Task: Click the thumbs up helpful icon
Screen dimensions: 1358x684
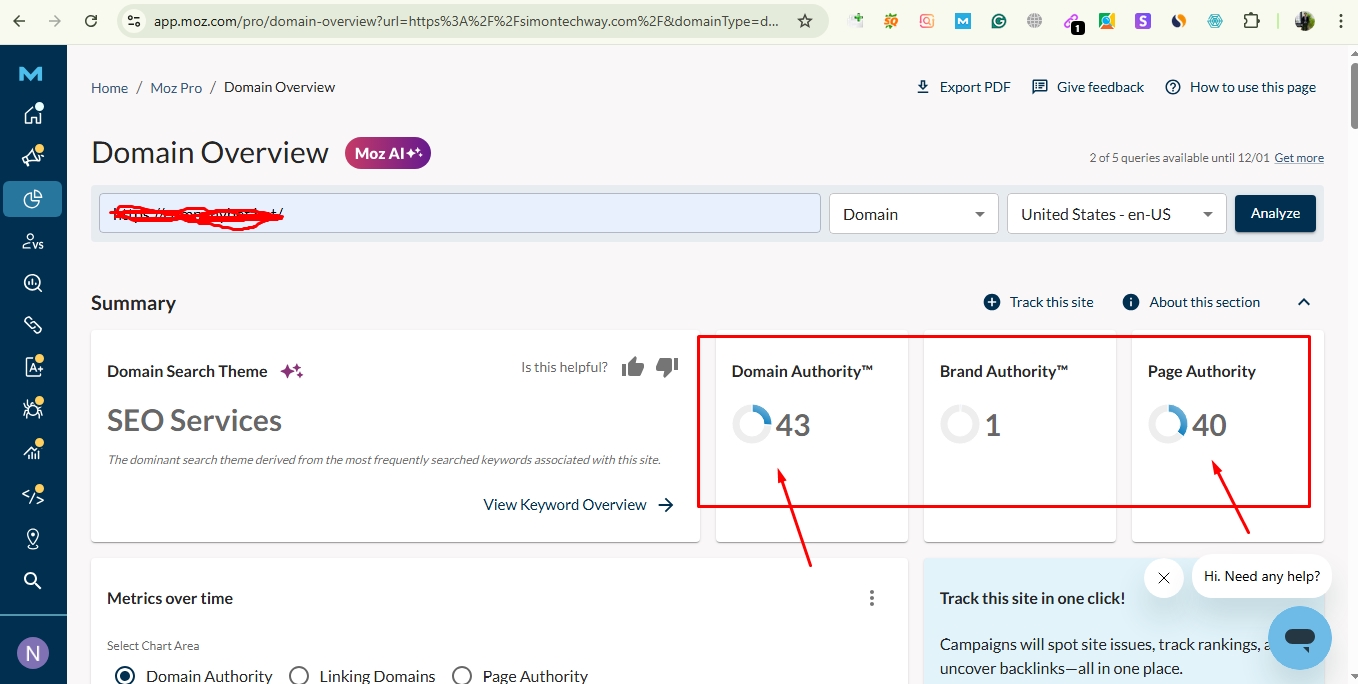Action: [633, 367]
